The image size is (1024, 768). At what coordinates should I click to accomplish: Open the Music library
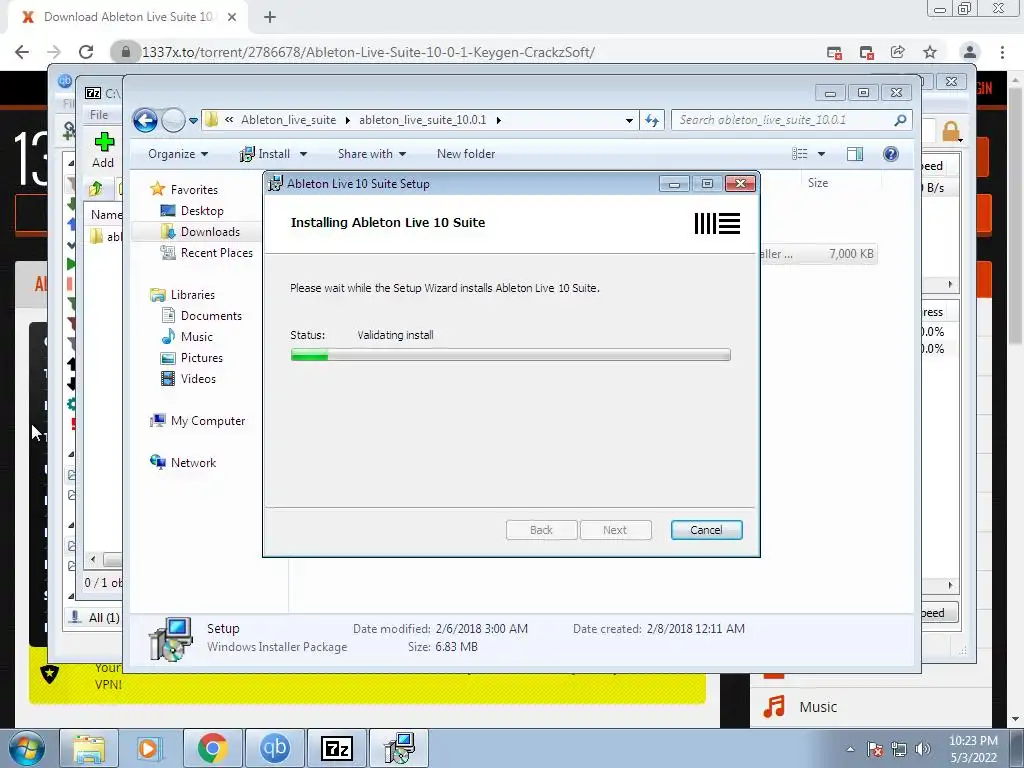coord(187,336)
